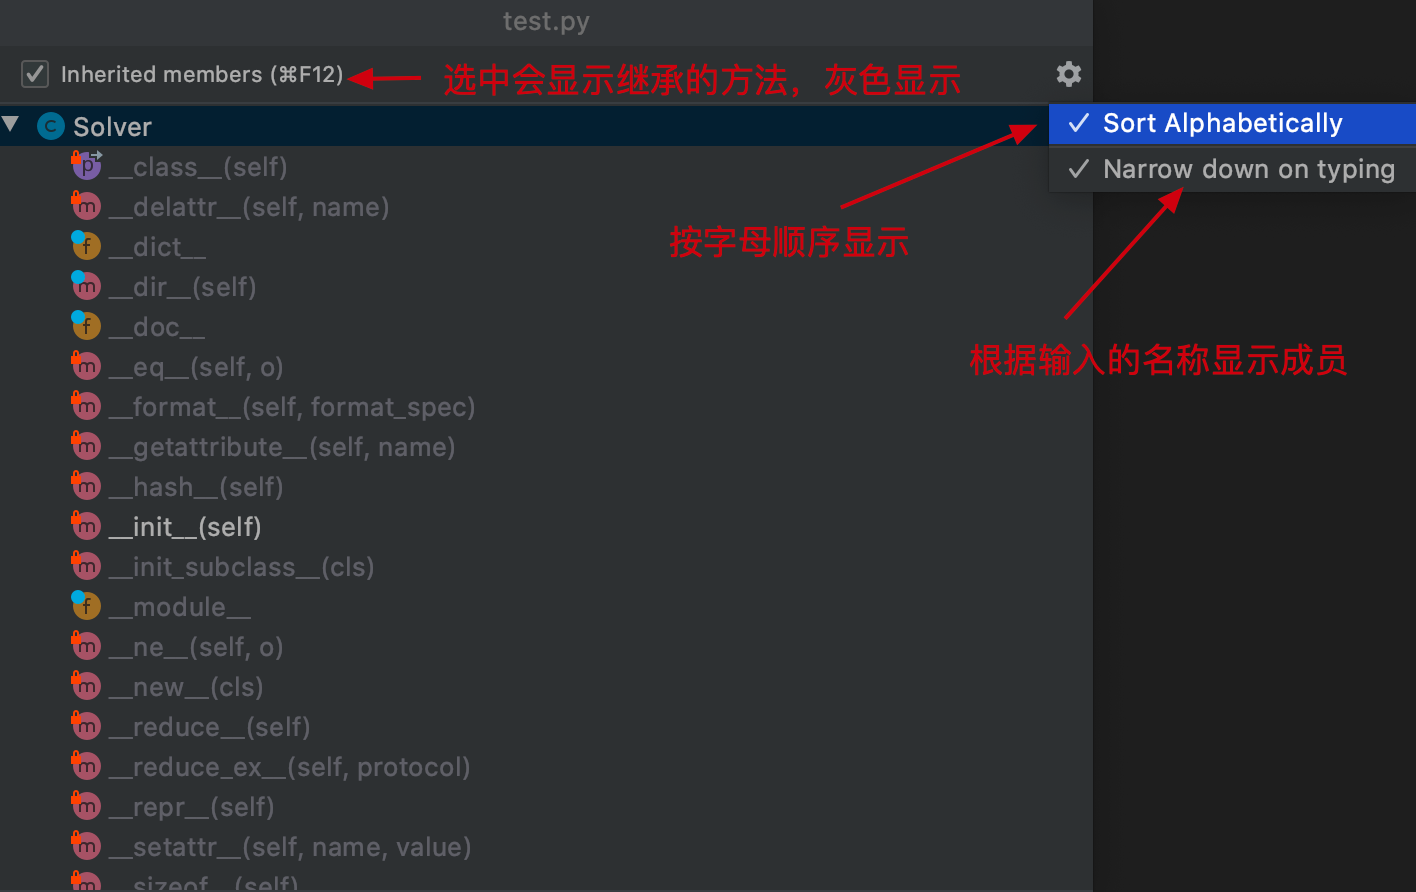Jump to __eq__(self, o) method
The height and width of the screenshot is (892, 1416).
point(196,367)
